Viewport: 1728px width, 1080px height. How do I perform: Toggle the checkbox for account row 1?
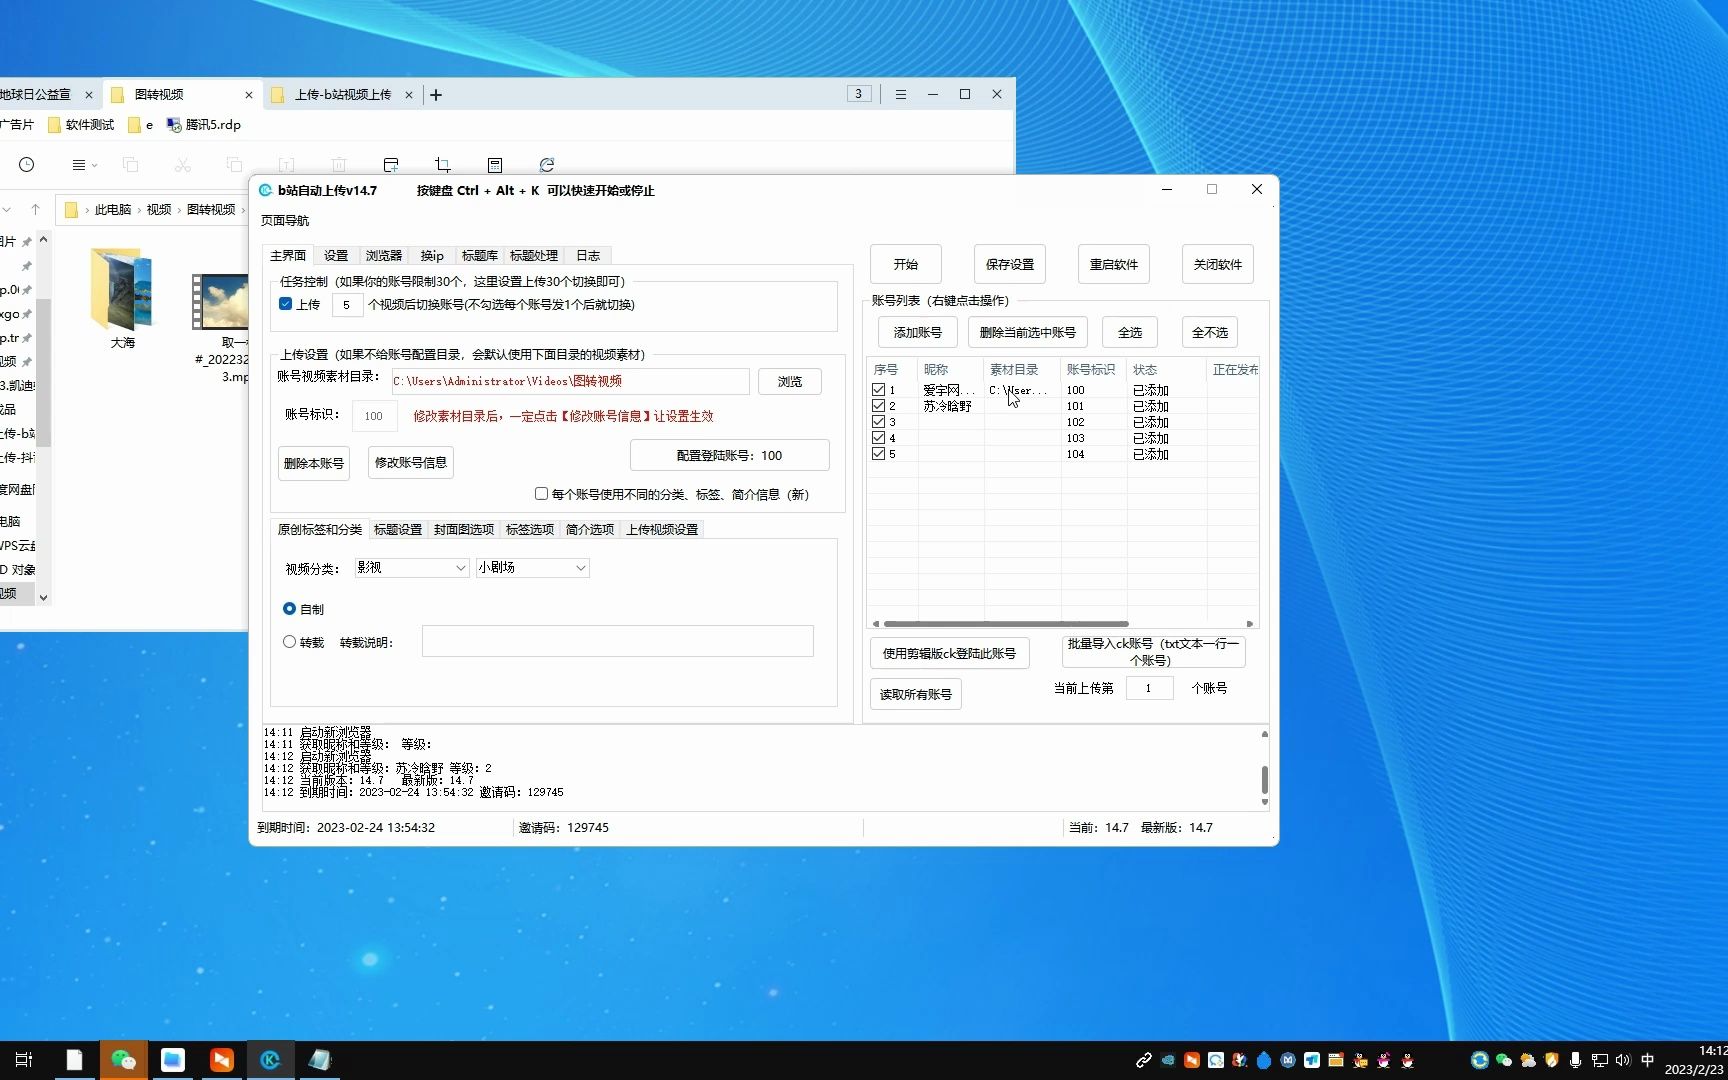[878, 390]
